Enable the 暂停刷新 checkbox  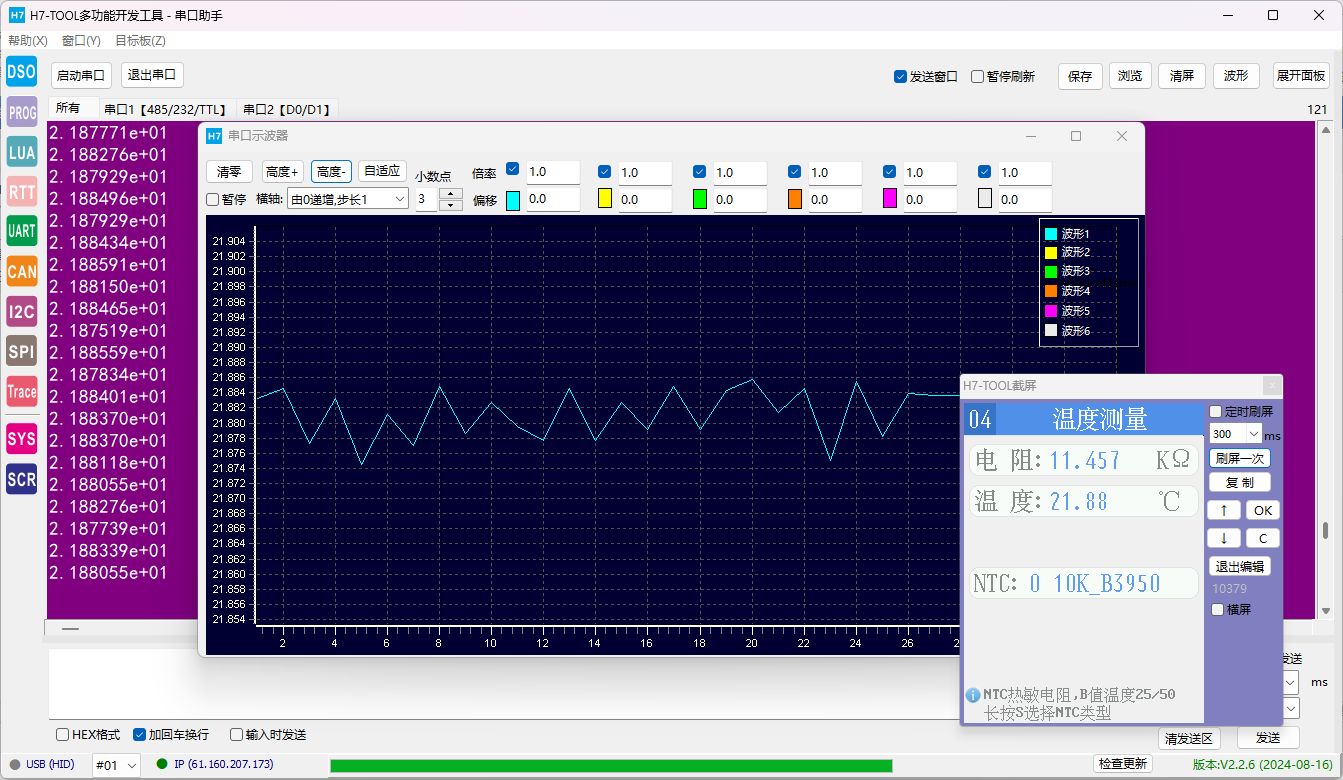[978, 76]
